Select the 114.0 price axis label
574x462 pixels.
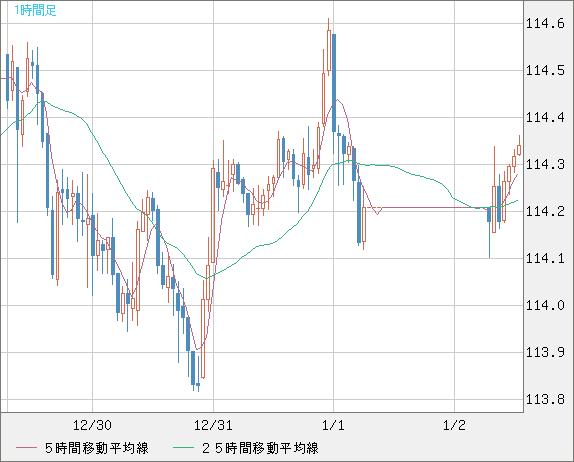coord(545,305)
